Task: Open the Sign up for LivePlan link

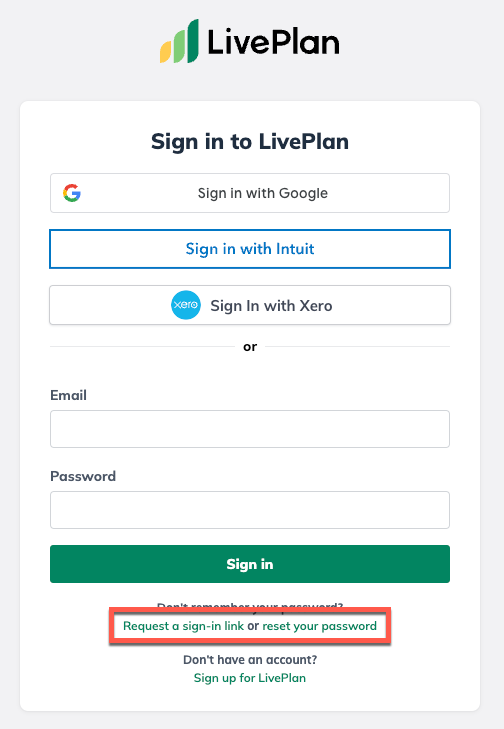Action: coord(250,678)
